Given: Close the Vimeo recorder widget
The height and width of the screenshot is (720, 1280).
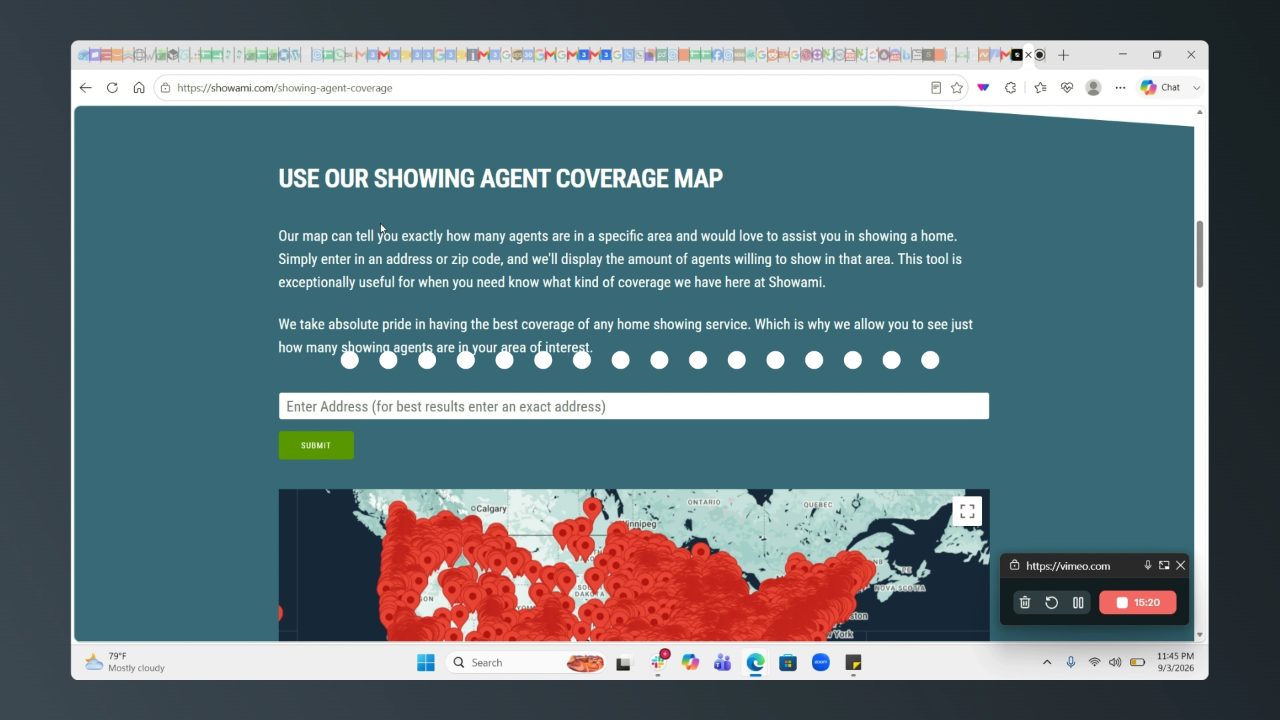Looking at the screenshot, I should (1181, 566).
